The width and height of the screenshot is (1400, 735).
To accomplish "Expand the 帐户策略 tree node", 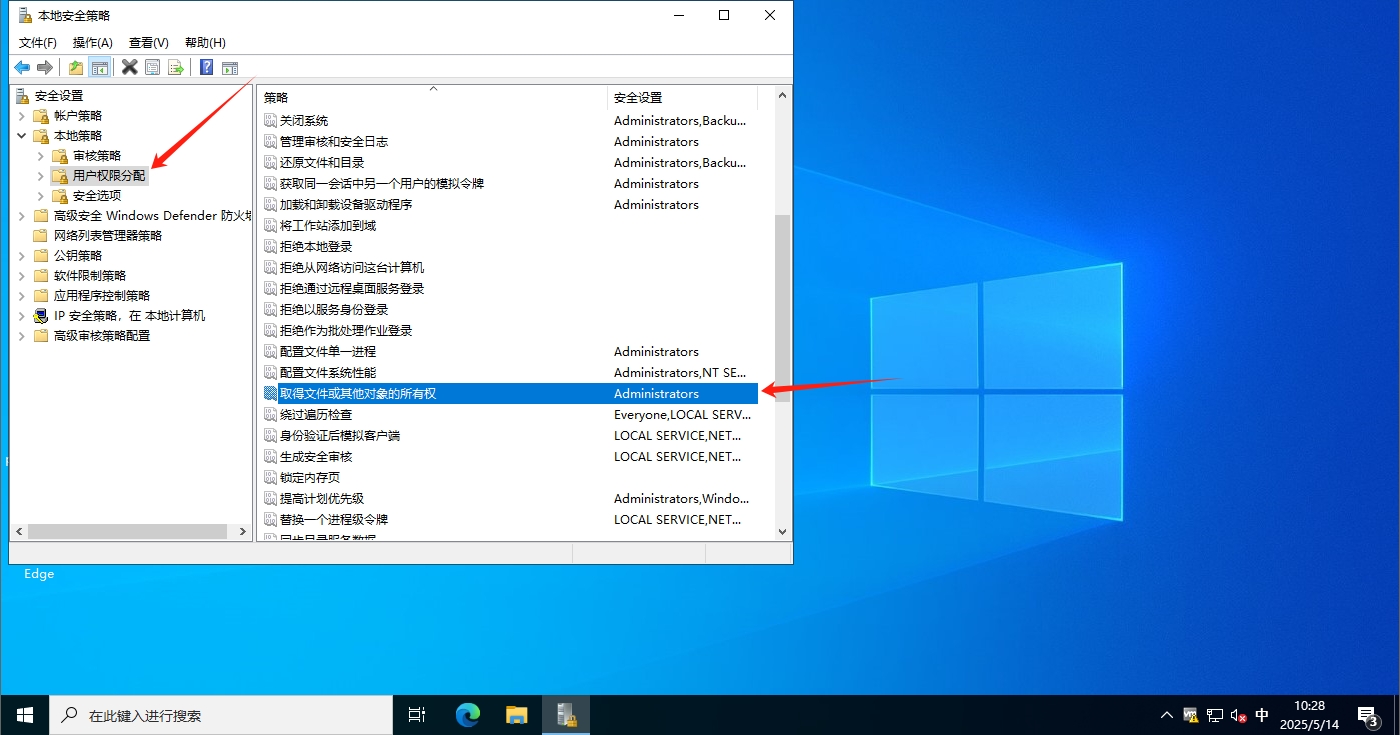I will click(22, 116).
